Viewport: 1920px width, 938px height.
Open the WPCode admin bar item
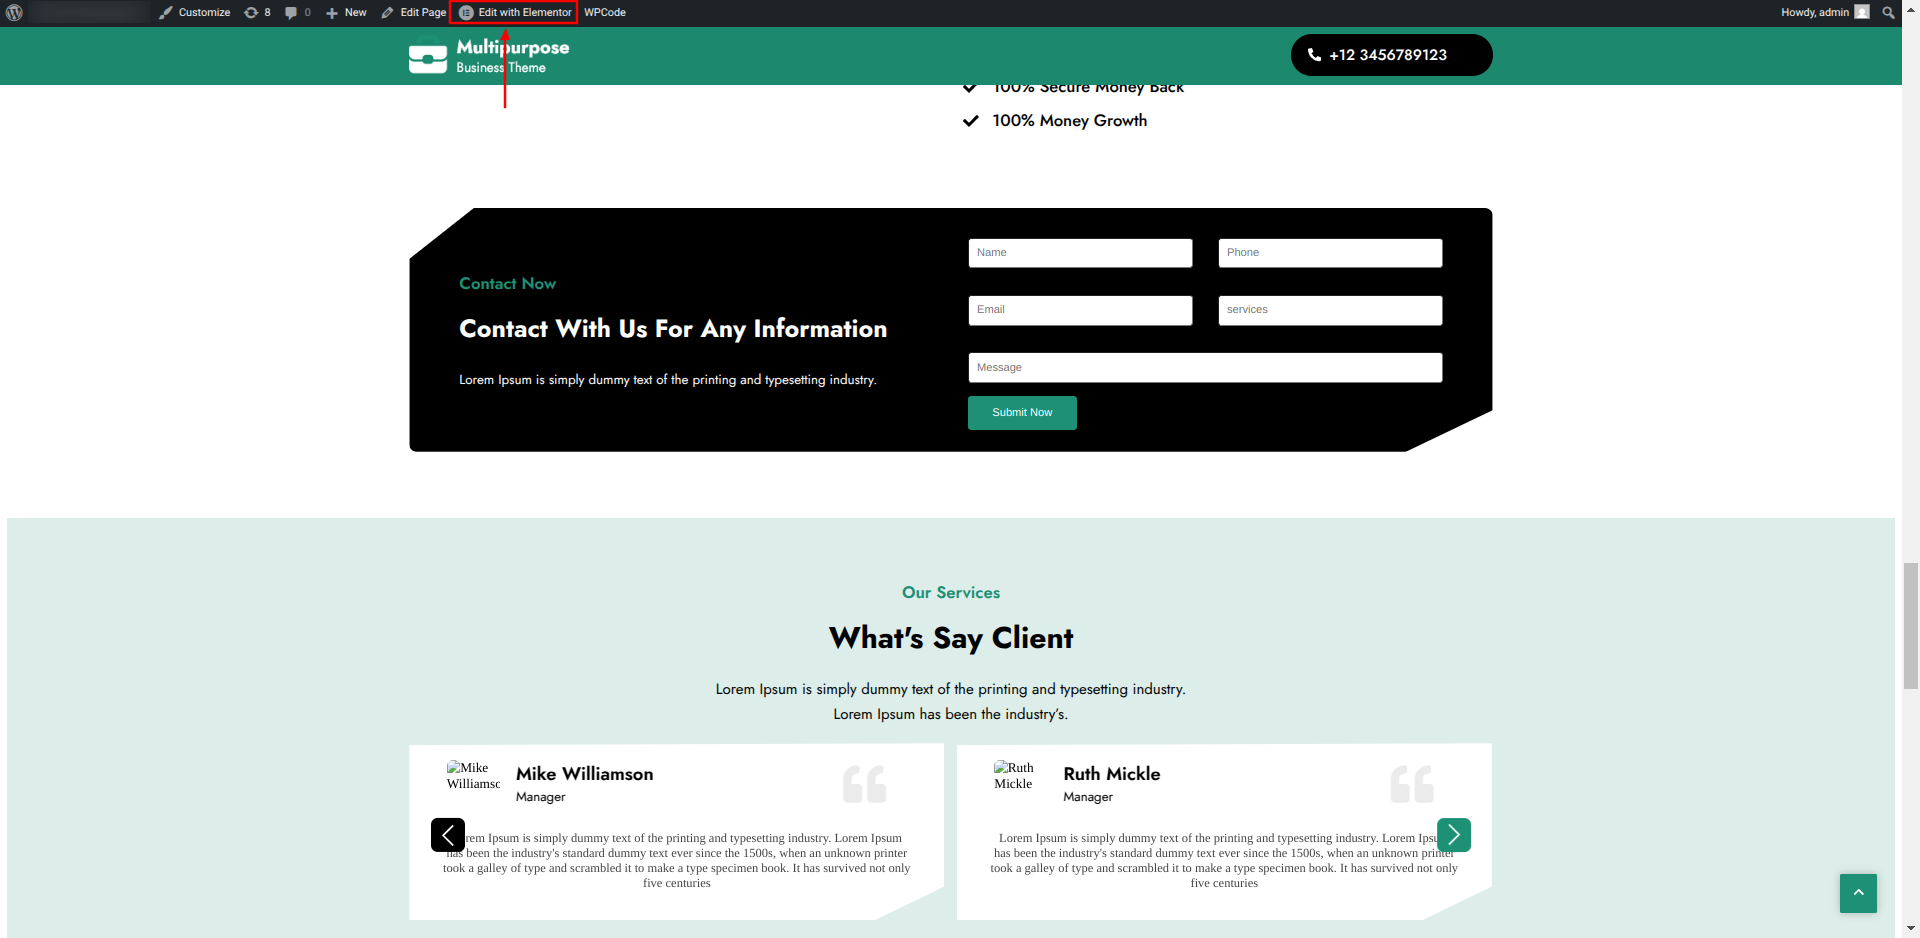point(605,12)
